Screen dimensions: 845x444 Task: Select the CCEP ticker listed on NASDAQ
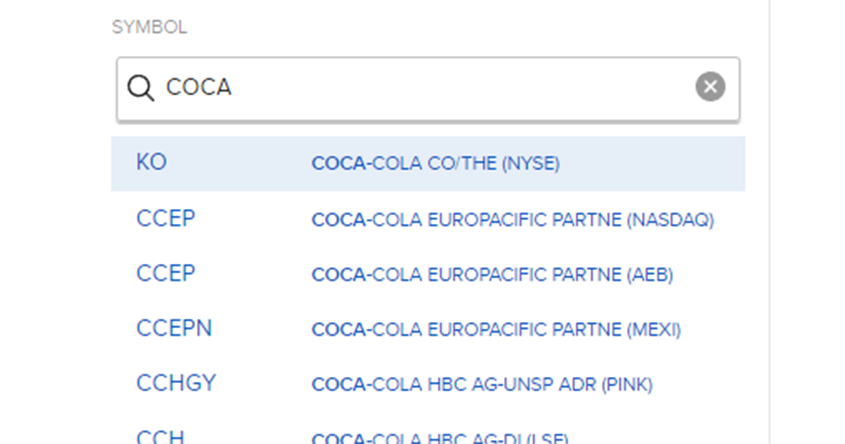pyautogui.click(x=166, y=218)
